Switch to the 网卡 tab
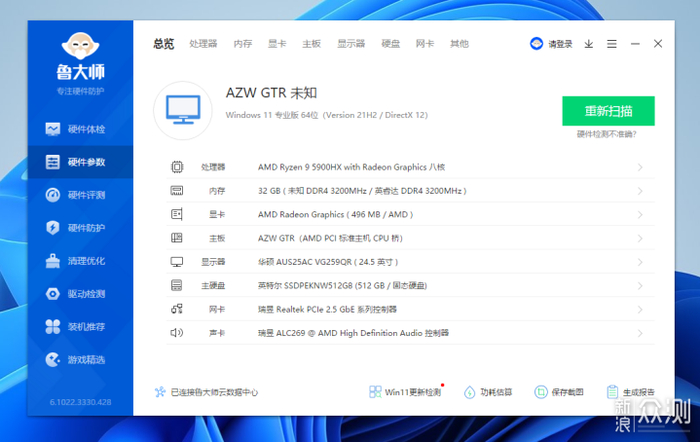 pyautogui.click(x=425, y=44)
